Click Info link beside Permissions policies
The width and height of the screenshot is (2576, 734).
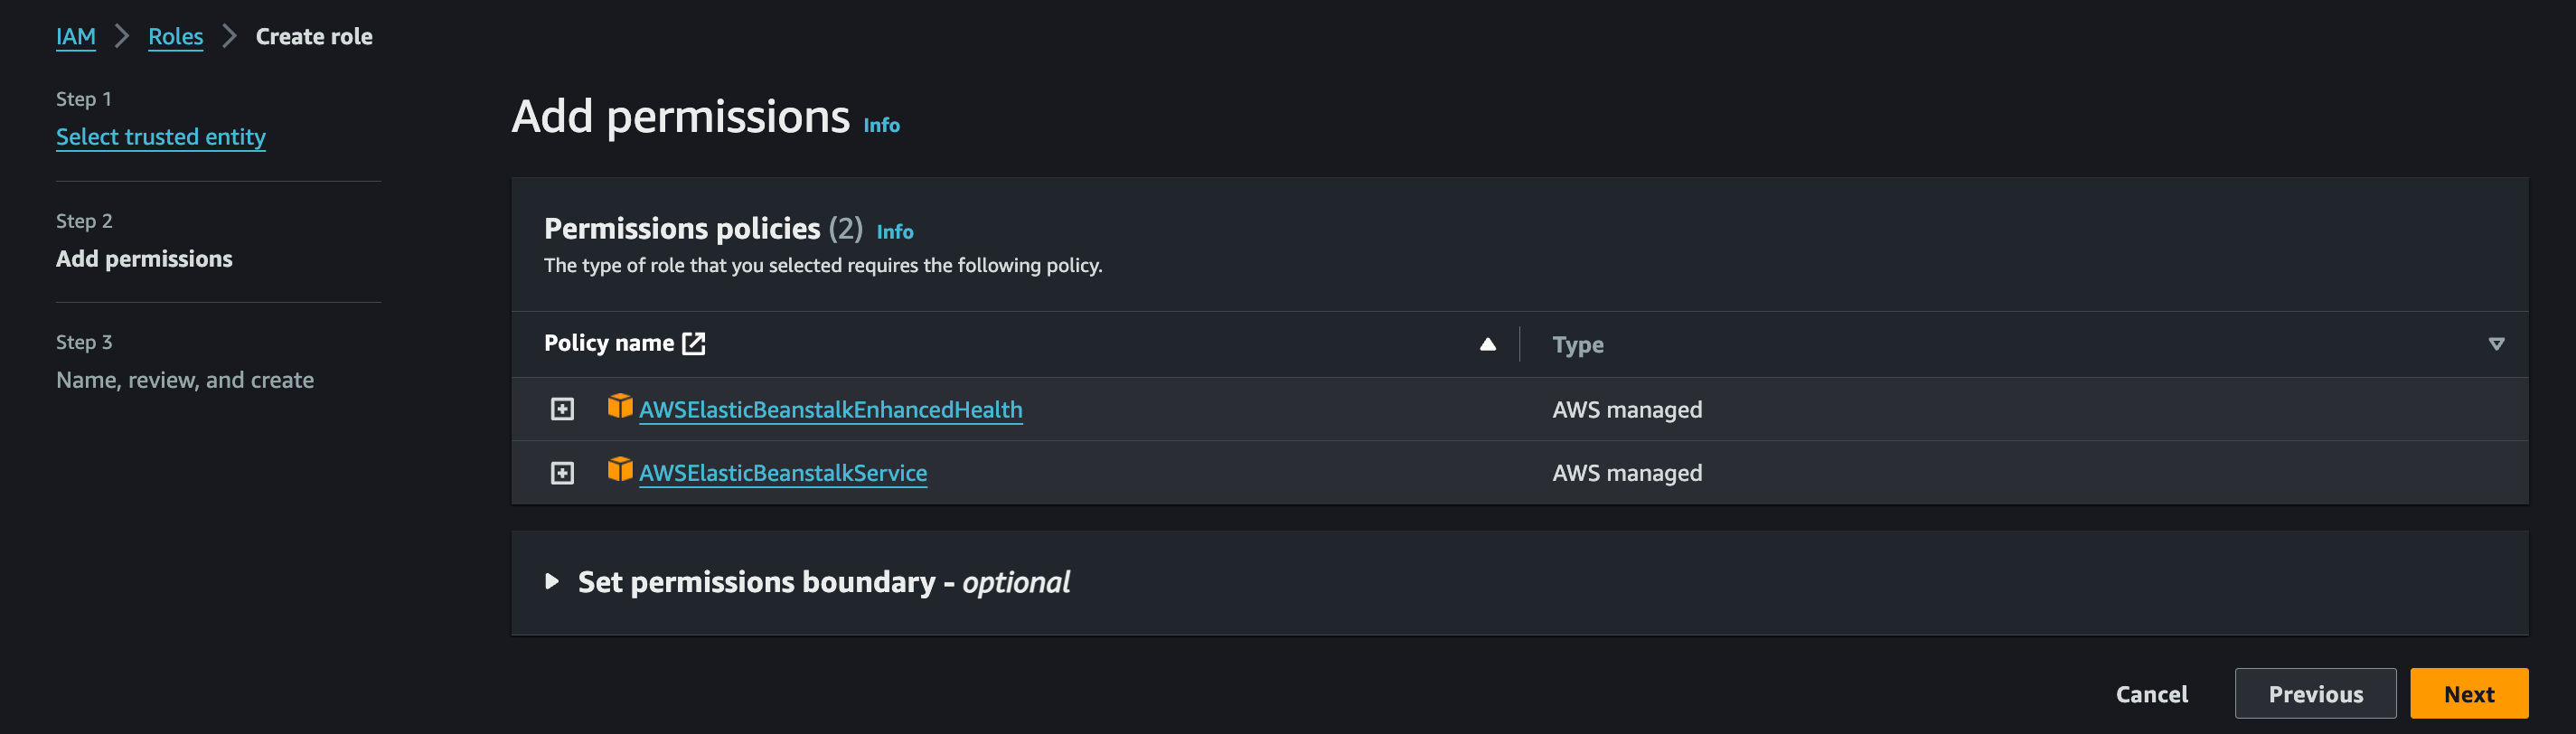[x=894, y=232]
